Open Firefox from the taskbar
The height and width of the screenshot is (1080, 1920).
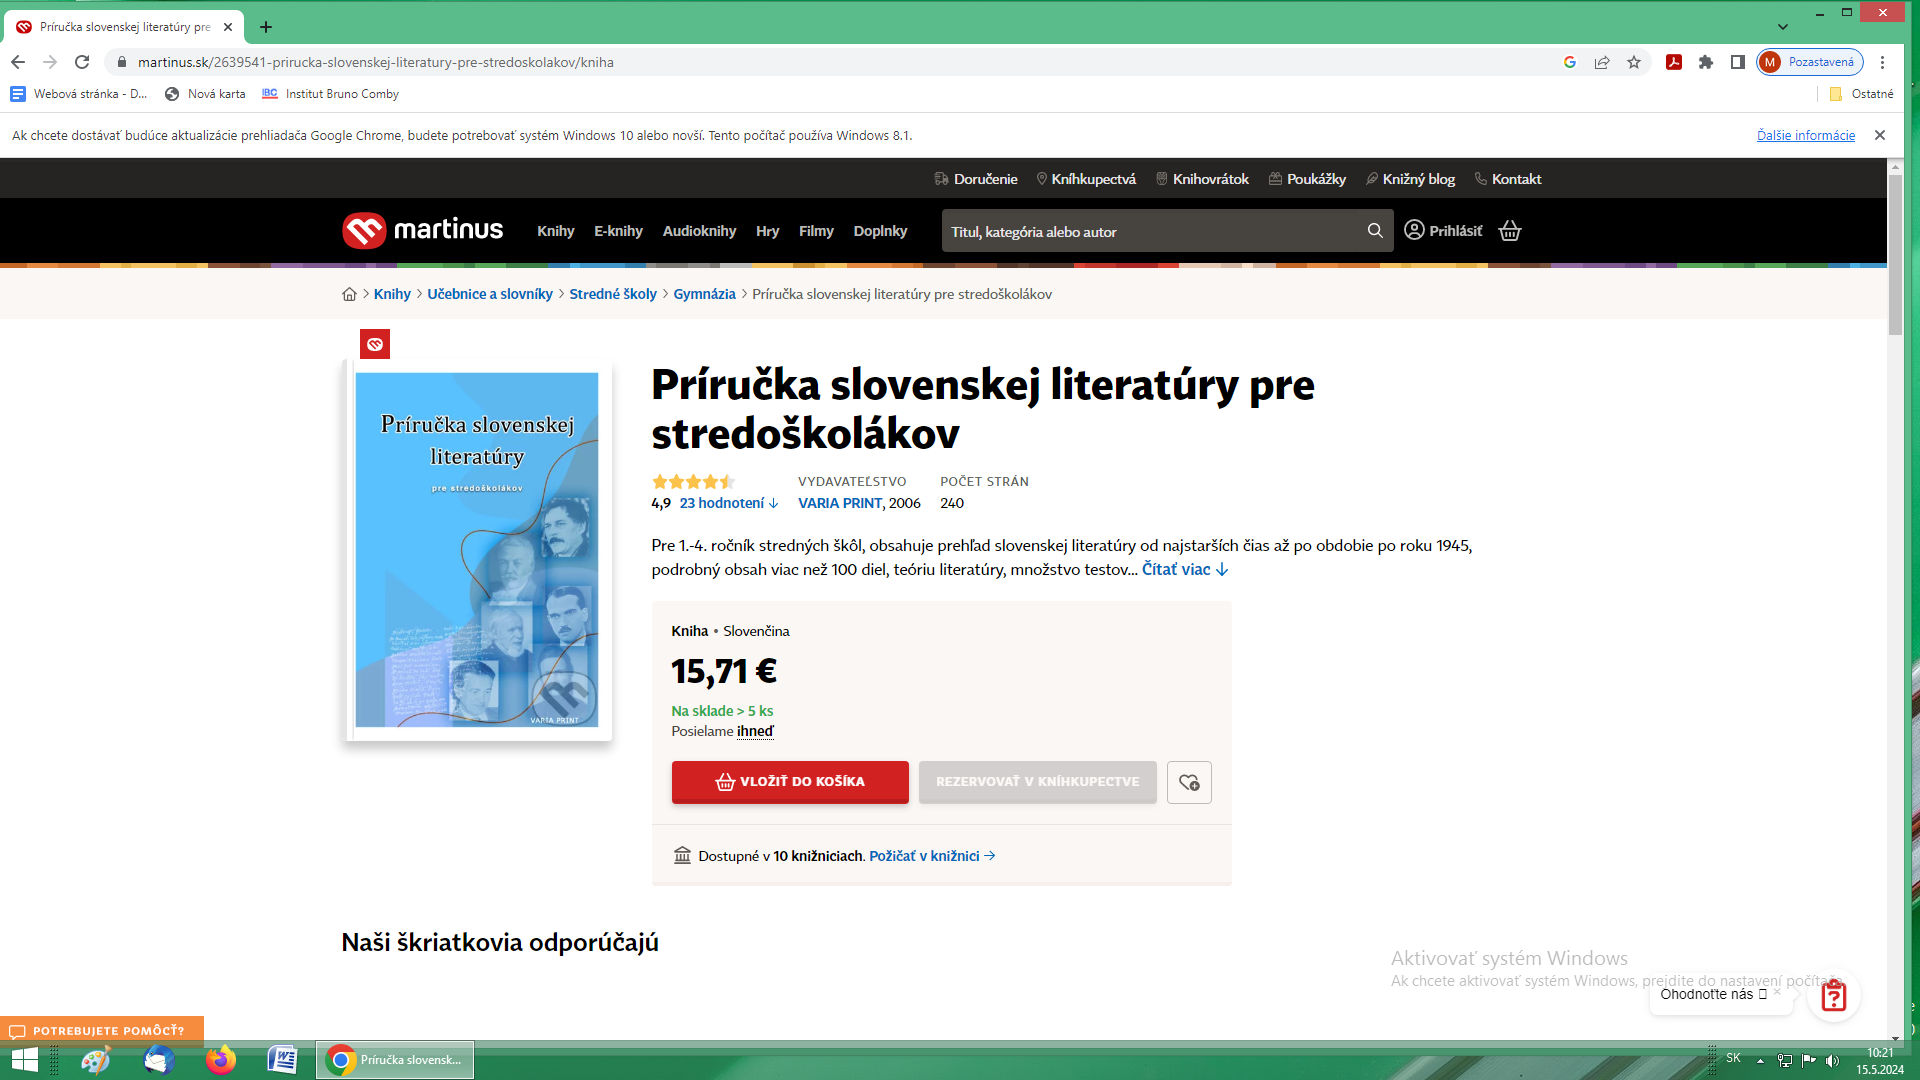220,1059
